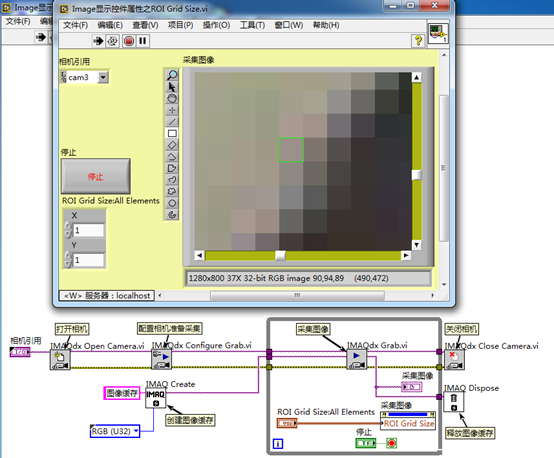Toggle Run Continuously mode
The image size is (554, 458).
[113, 41]
